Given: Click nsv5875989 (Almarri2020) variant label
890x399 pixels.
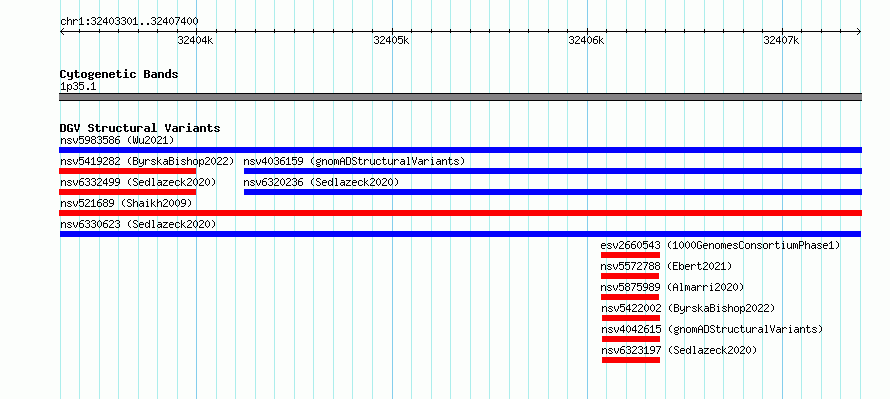Looking at the screenshot, I should pos(672,287).
